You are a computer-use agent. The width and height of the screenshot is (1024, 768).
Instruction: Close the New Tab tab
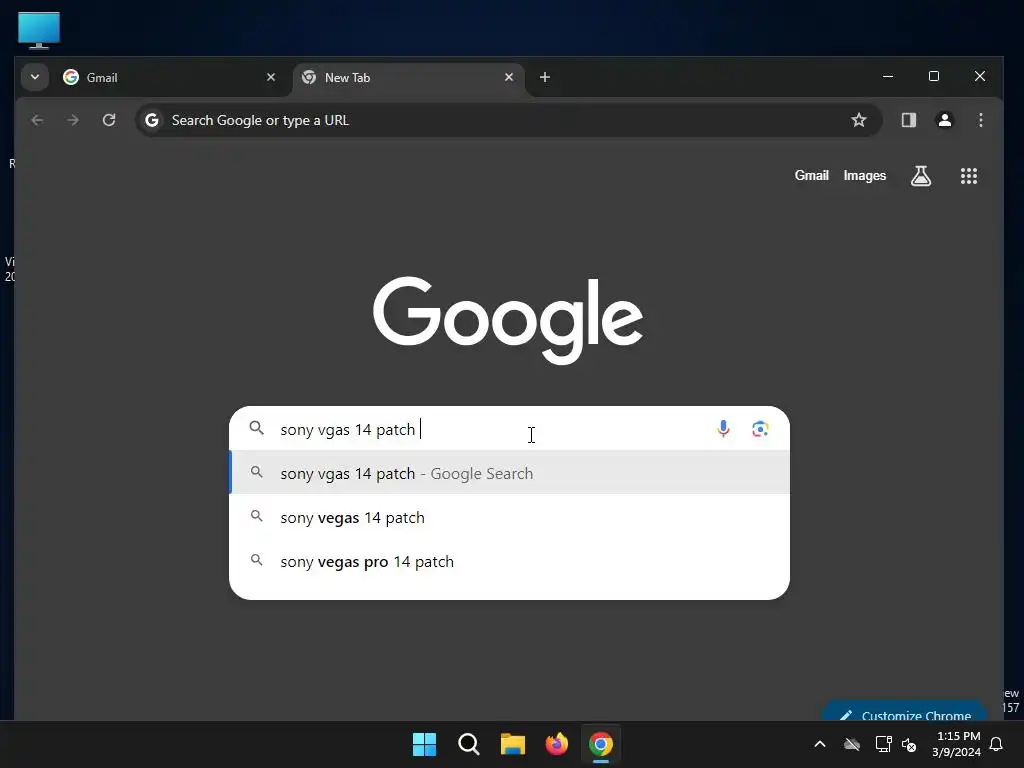pyautogui.click(x=509, y=77)
